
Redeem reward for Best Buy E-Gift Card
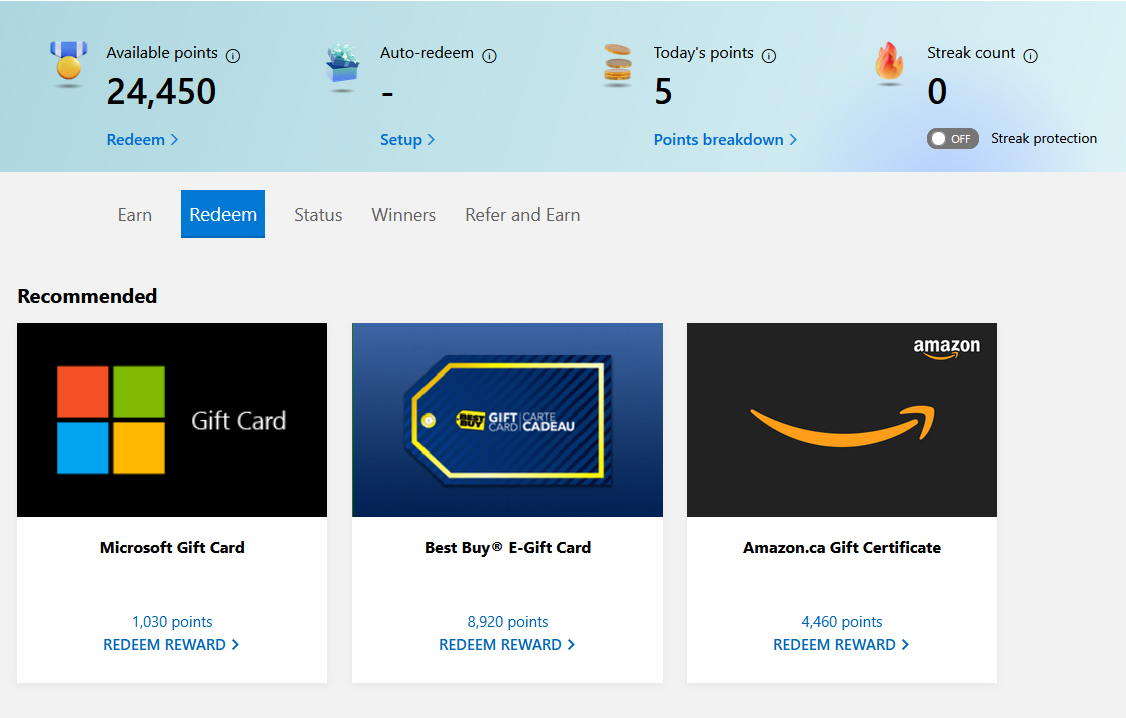pyautogui.click(x=507, y=645)
